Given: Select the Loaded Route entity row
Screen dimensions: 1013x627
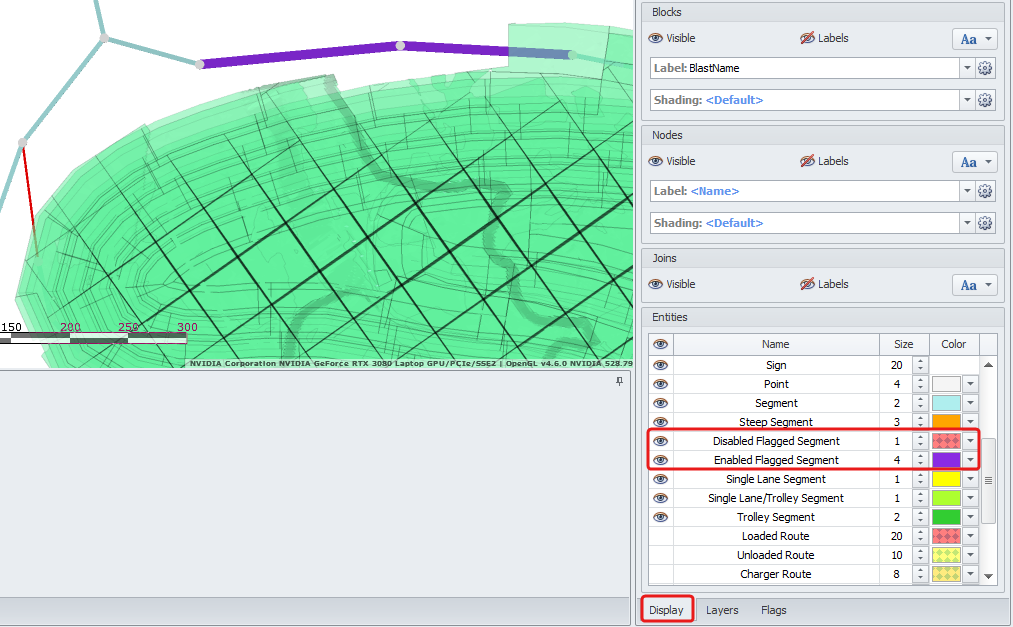Looking at the screenshot, I should click(775, 536).
